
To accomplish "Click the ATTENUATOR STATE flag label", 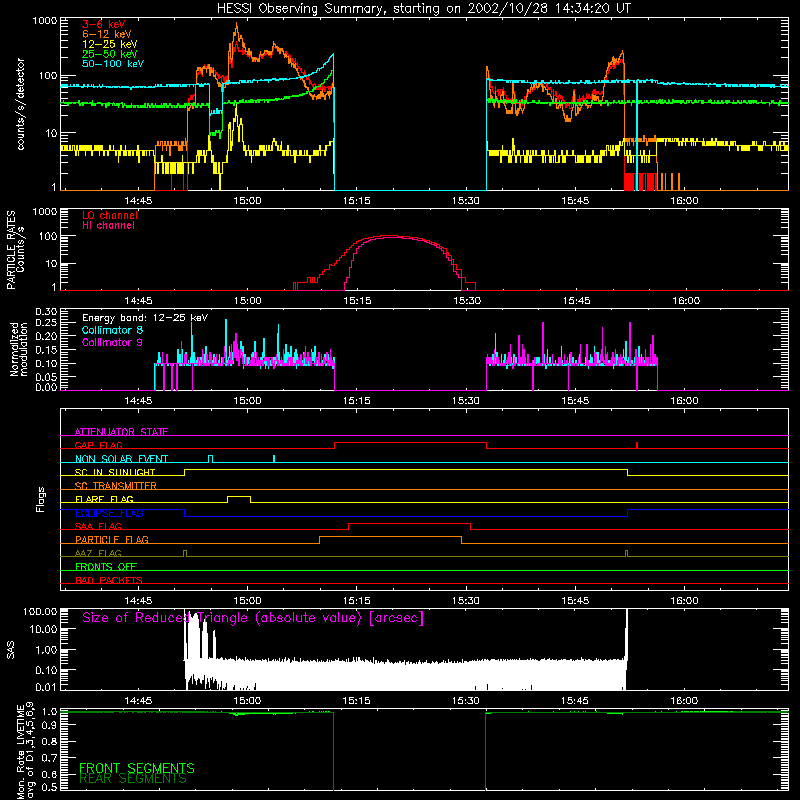I will click(121, 432).
